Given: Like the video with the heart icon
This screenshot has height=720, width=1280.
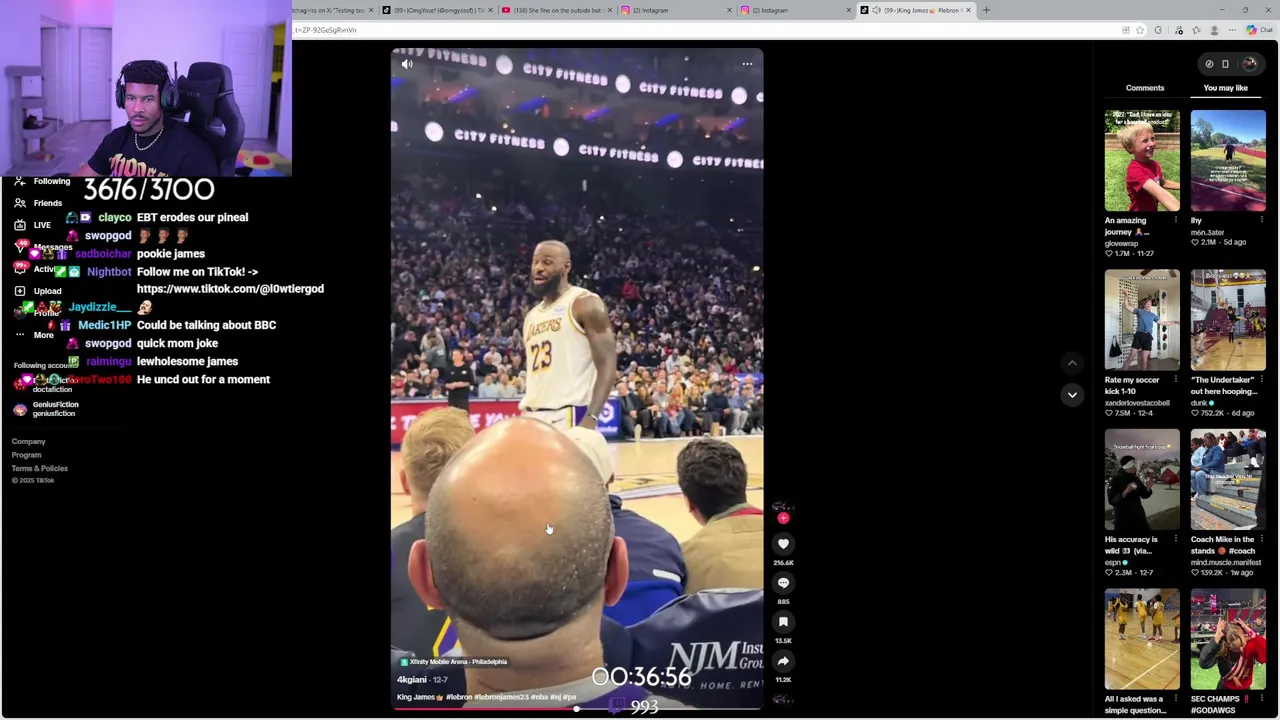Looking at the screenshot, I should (783, 543).
